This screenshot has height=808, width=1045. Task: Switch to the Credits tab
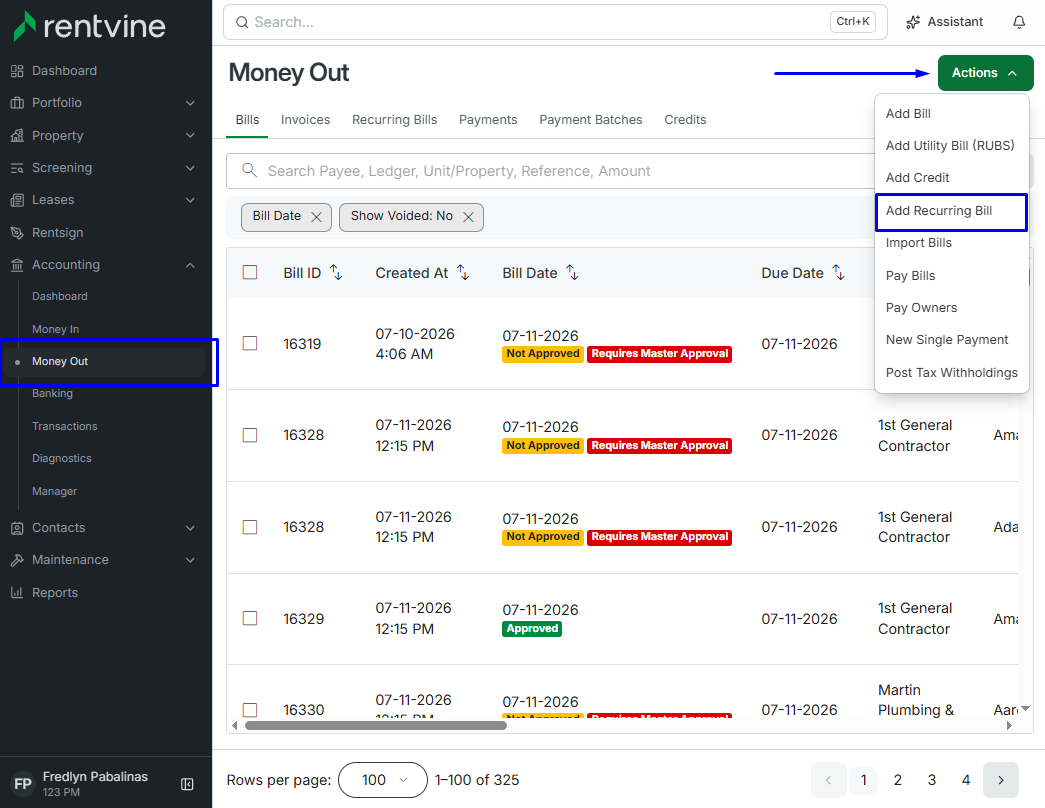[685, 120]
